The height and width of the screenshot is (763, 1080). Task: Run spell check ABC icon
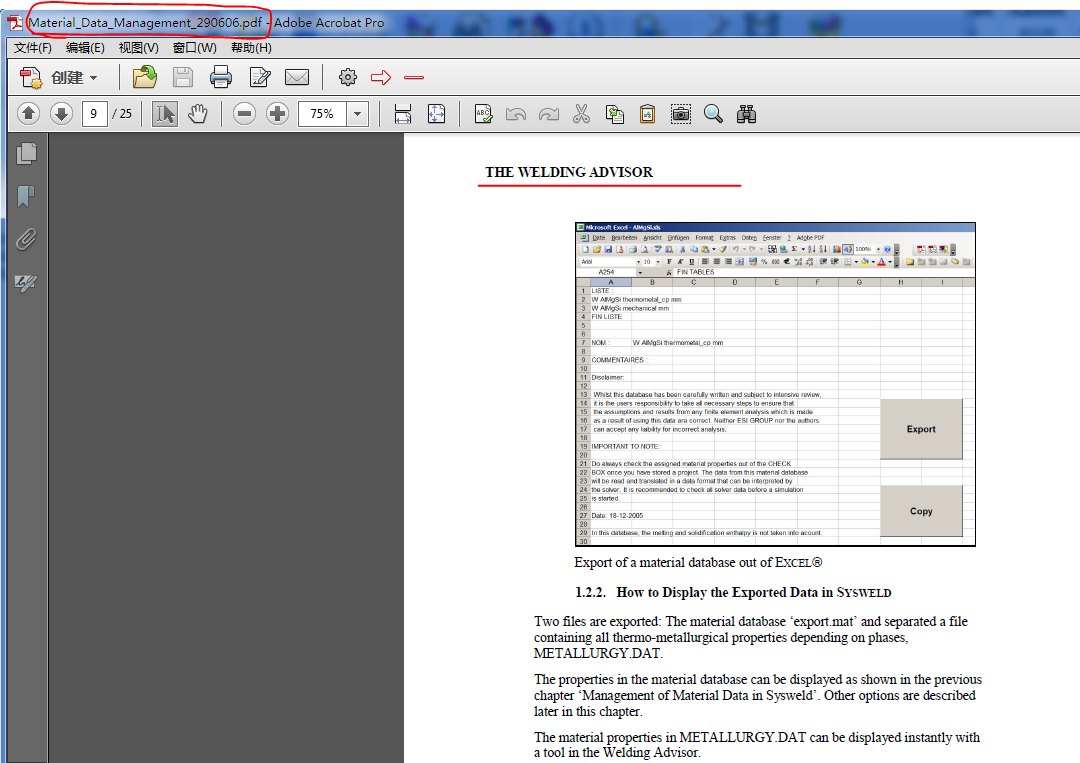484,114
